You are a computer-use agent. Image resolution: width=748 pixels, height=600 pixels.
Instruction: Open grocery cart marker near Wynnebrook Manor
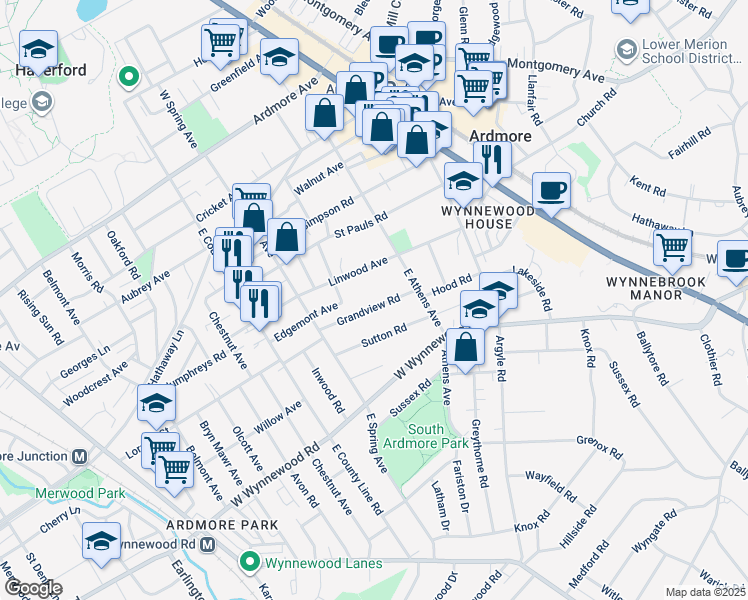pyautogui.click(x=673, y=246)
